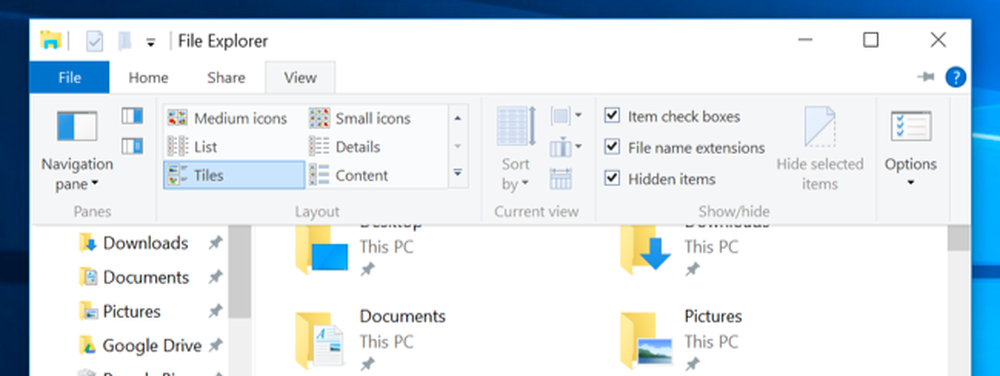1000x376 pixels.
Task: Open the File menu tab
Action: (70, 78)
